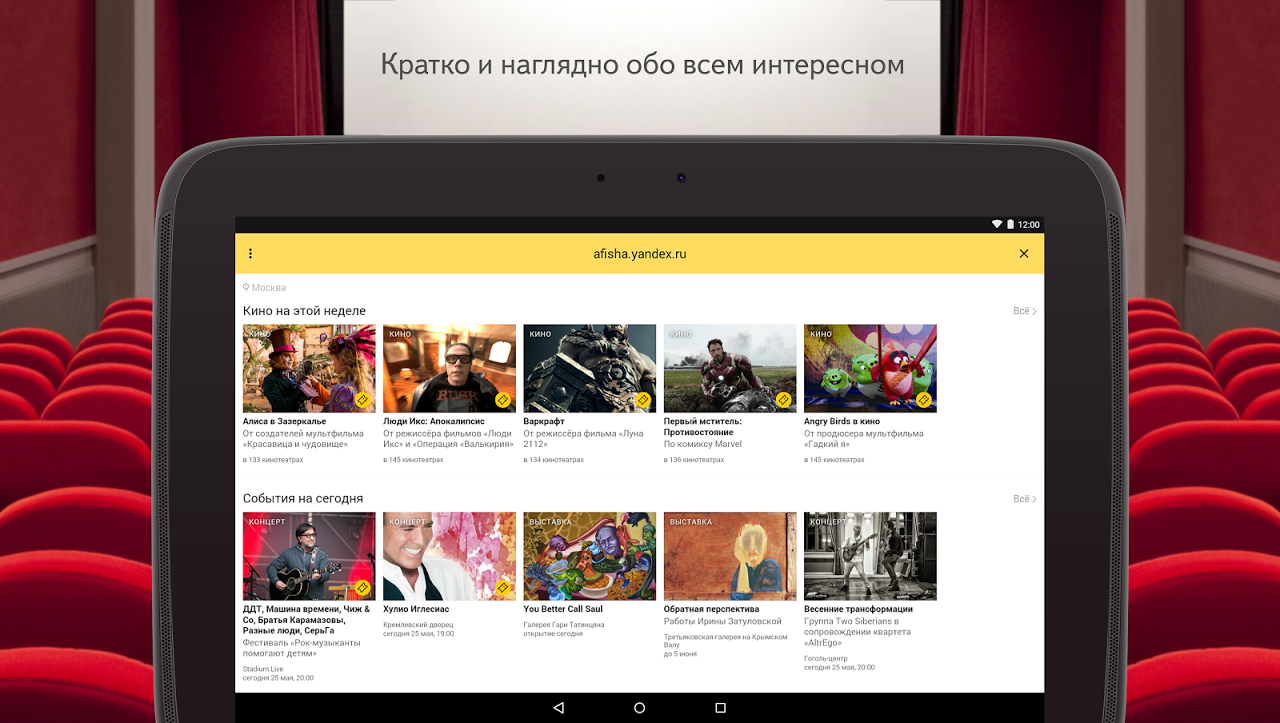This screenshot has height=723, width=1280.
Task: Open the Хулио Иглесиас concert thumbnail
Action: point(450,556)
